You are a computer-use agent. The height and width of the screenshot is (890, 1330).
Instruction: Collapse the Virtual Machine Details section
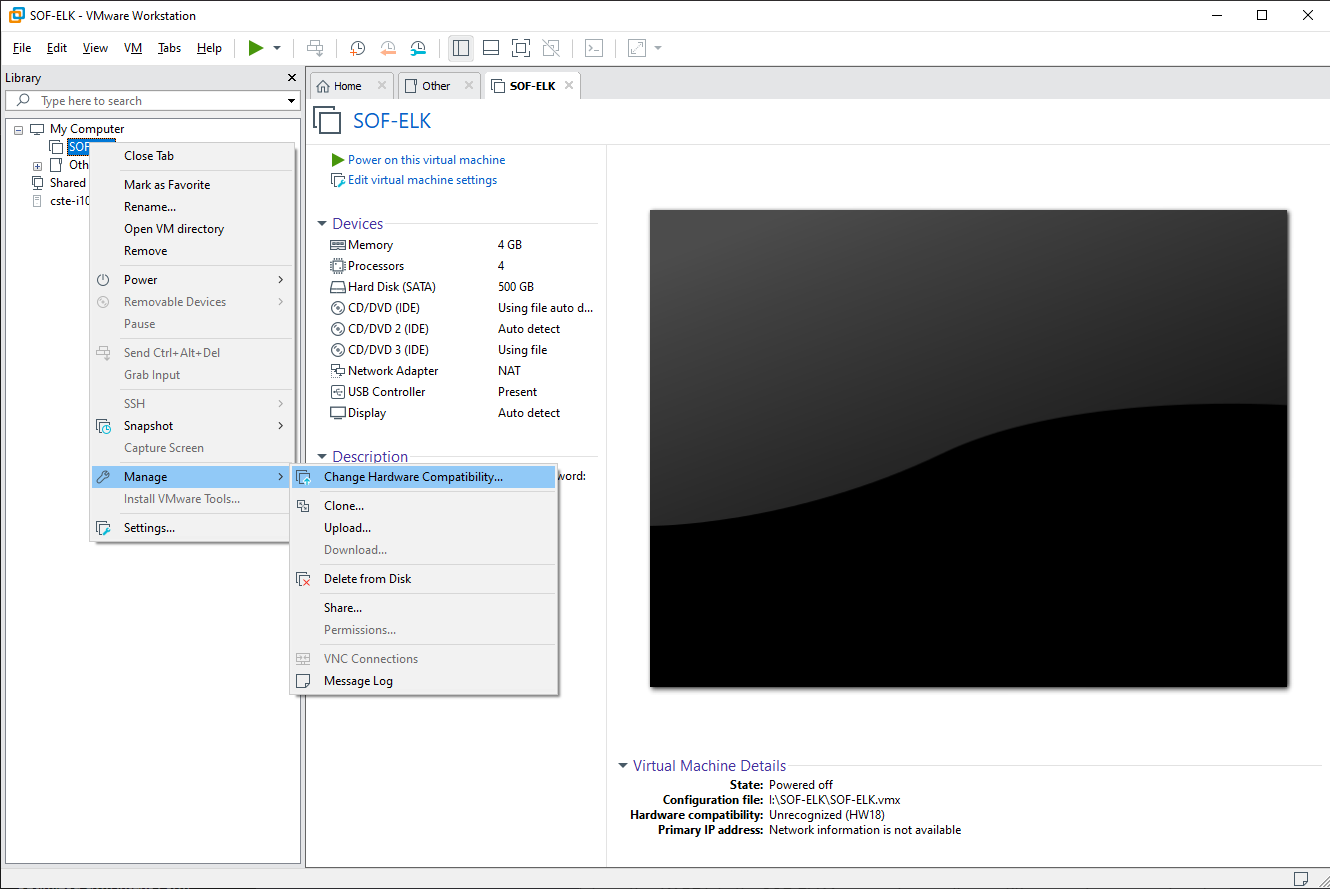coord(623,766)
